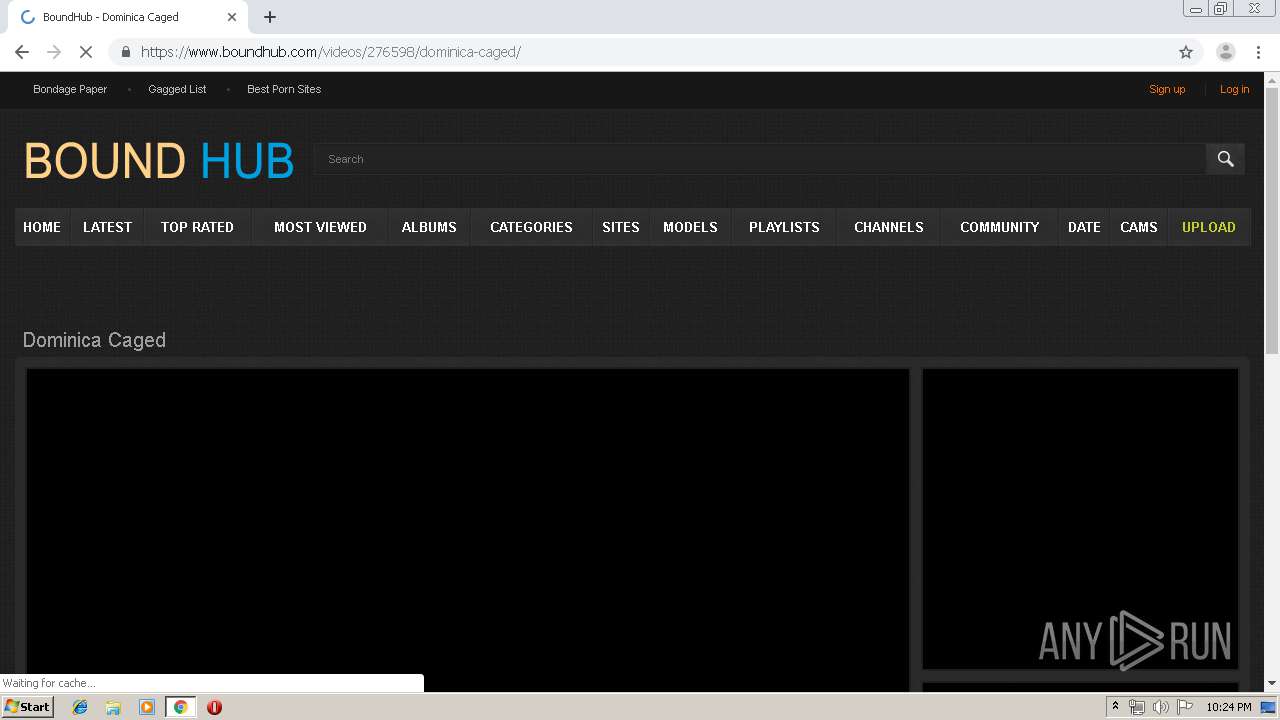Open the Windows Start button
This screenshot has width=1280, height=720.
tap(28, 707)
